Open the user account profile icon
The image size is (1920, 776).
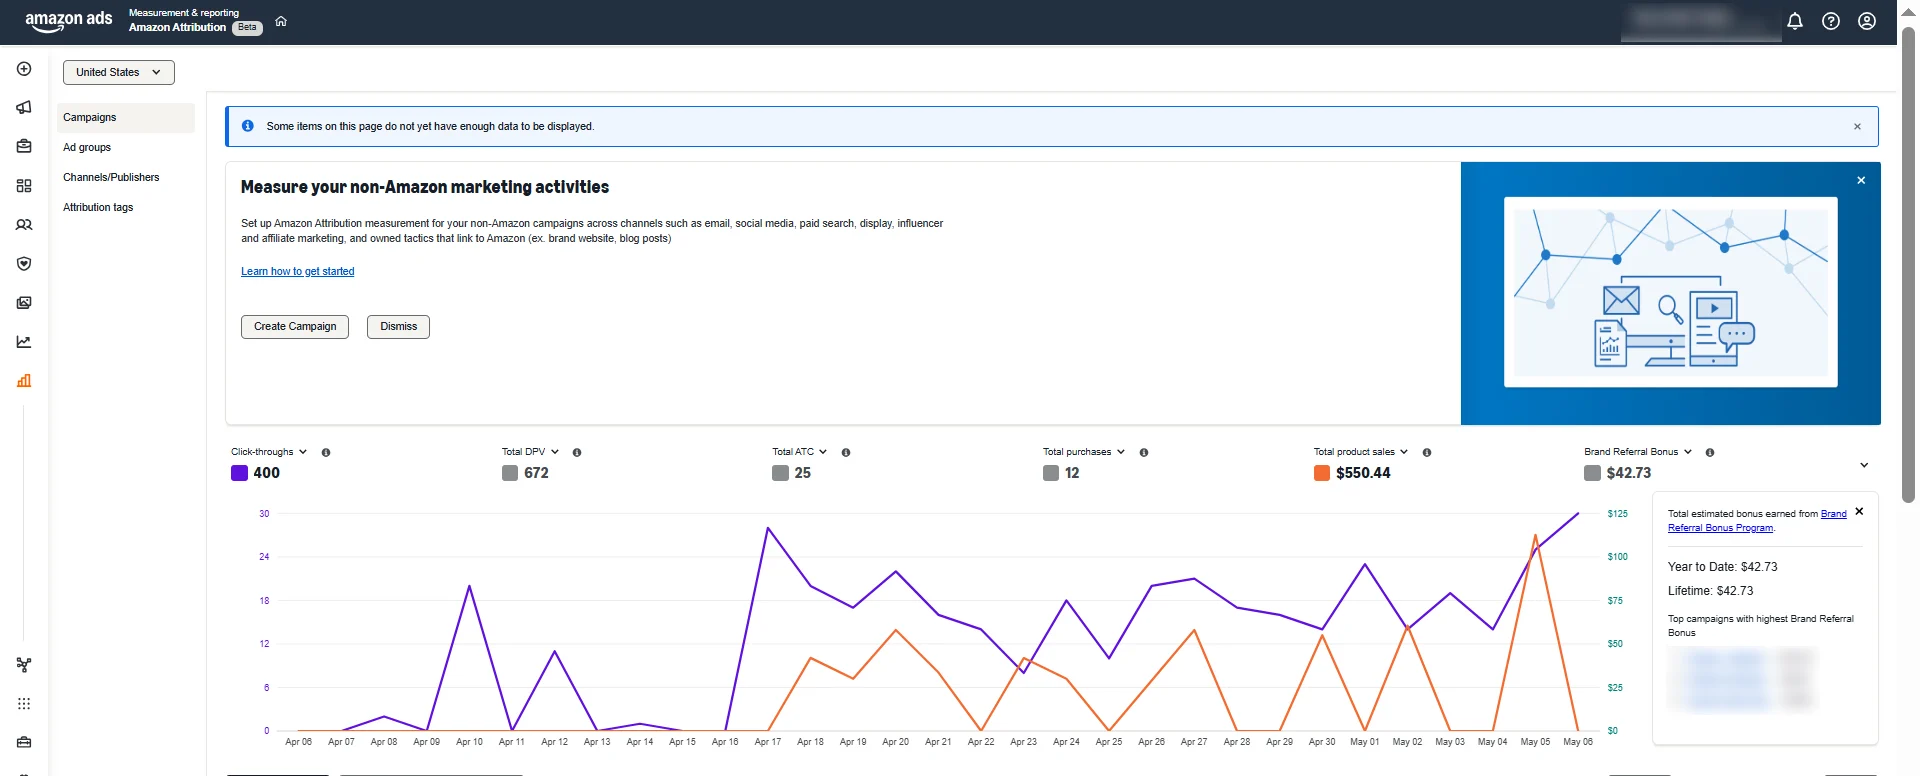[x=1867, y=21]
